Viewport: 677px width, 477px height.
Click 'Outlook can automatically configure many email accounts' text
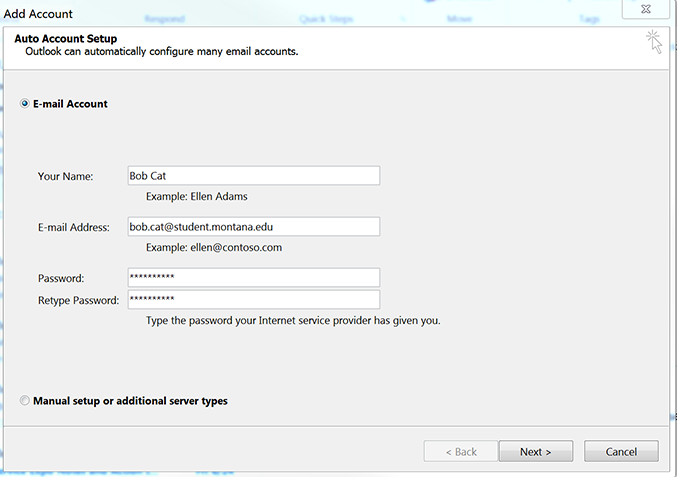pyautogui.click(x=162, y=51)
